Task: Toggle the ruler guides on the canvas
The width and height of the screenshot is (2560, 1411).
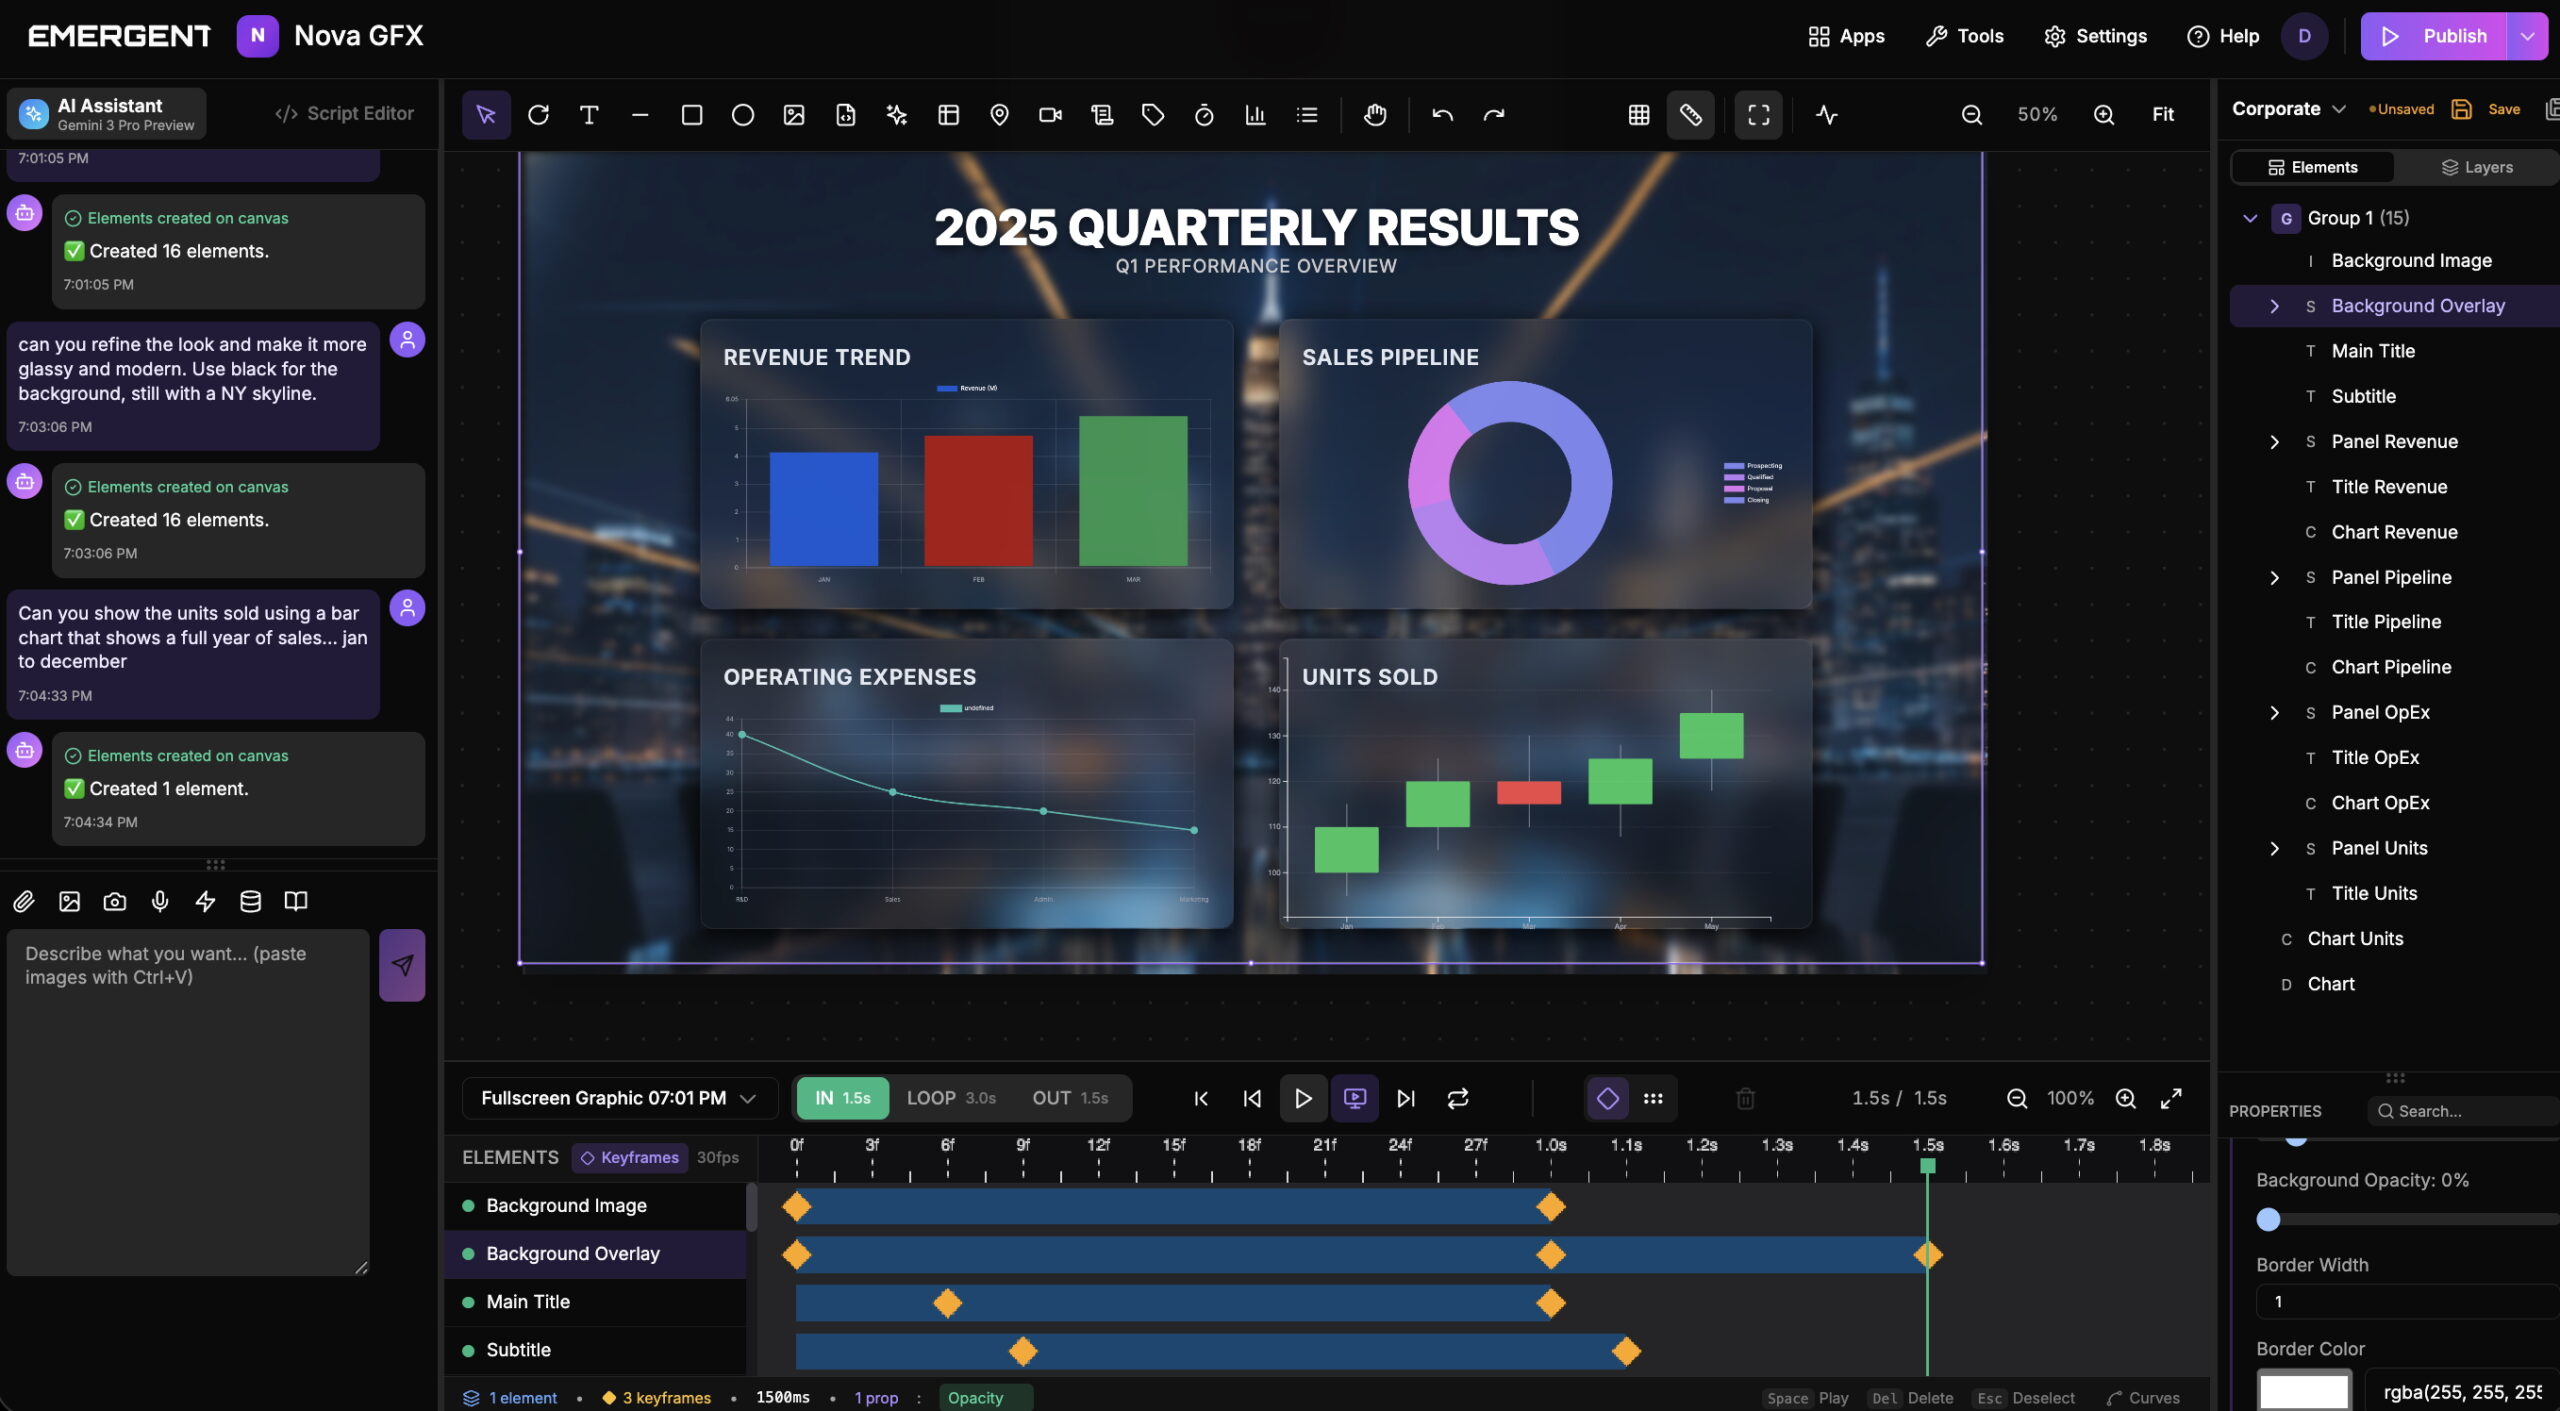Action: coord(1691,114)
